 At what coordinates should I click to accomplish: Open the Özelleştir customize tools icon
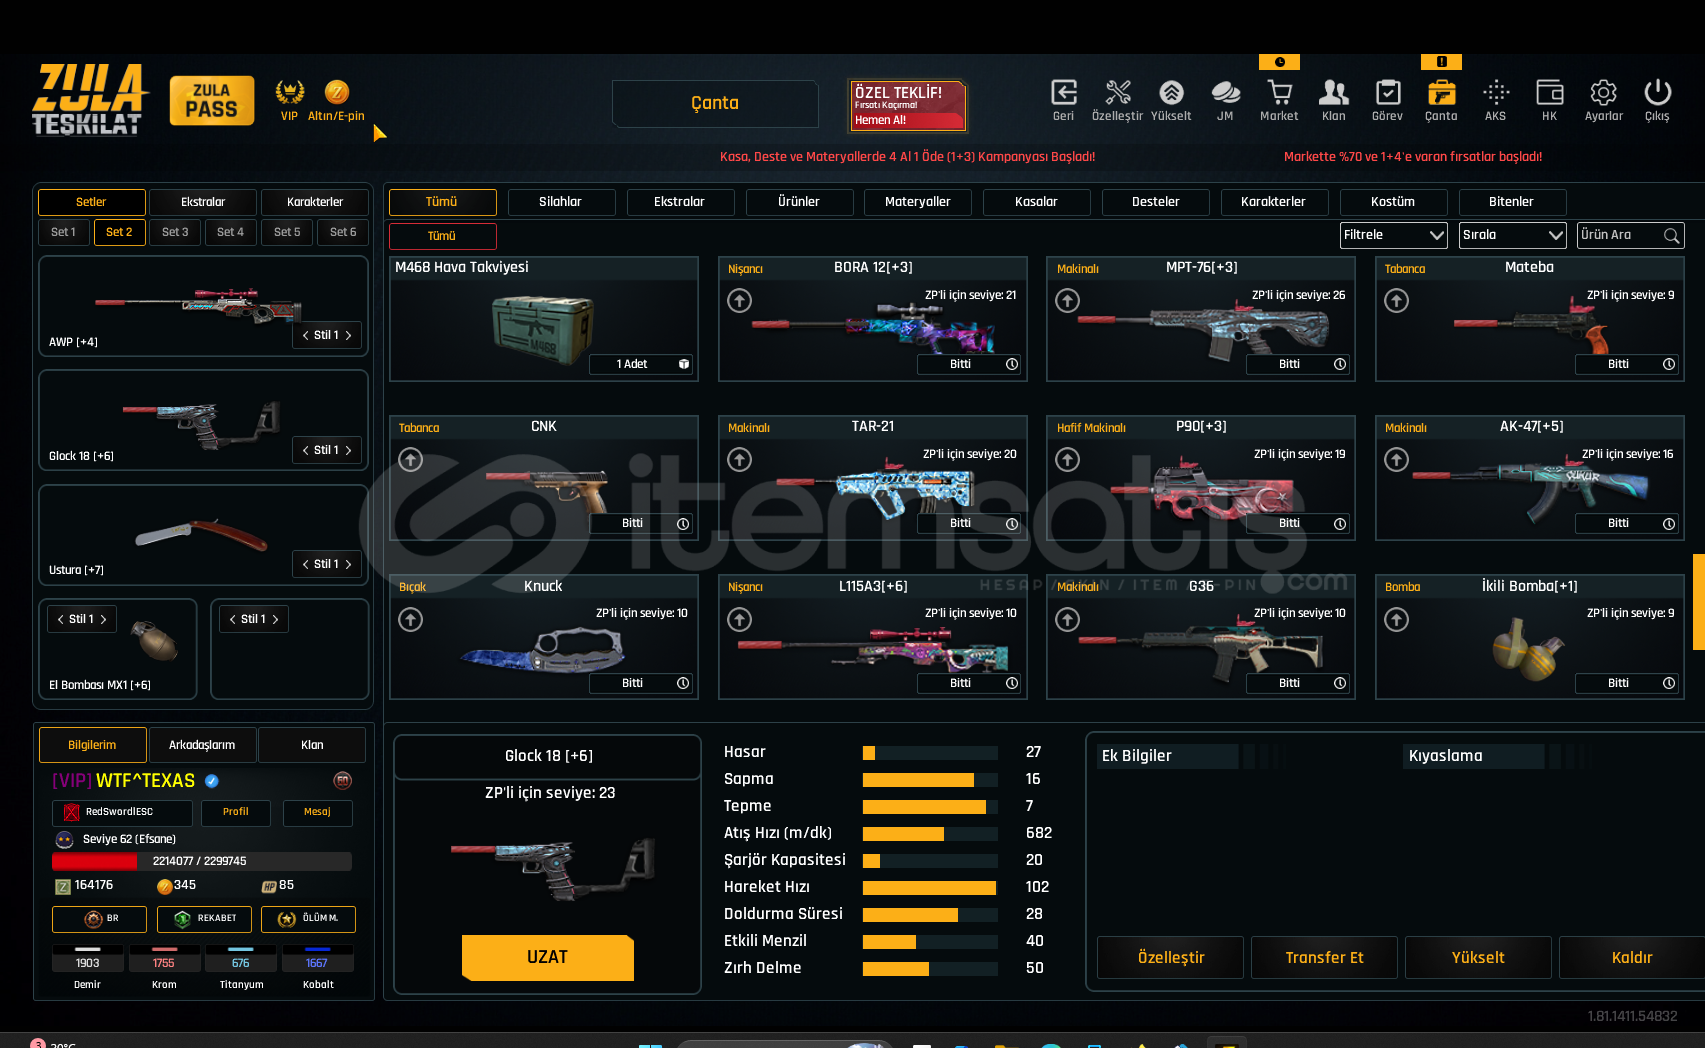pyautogui.click(x=1118, y=93)
